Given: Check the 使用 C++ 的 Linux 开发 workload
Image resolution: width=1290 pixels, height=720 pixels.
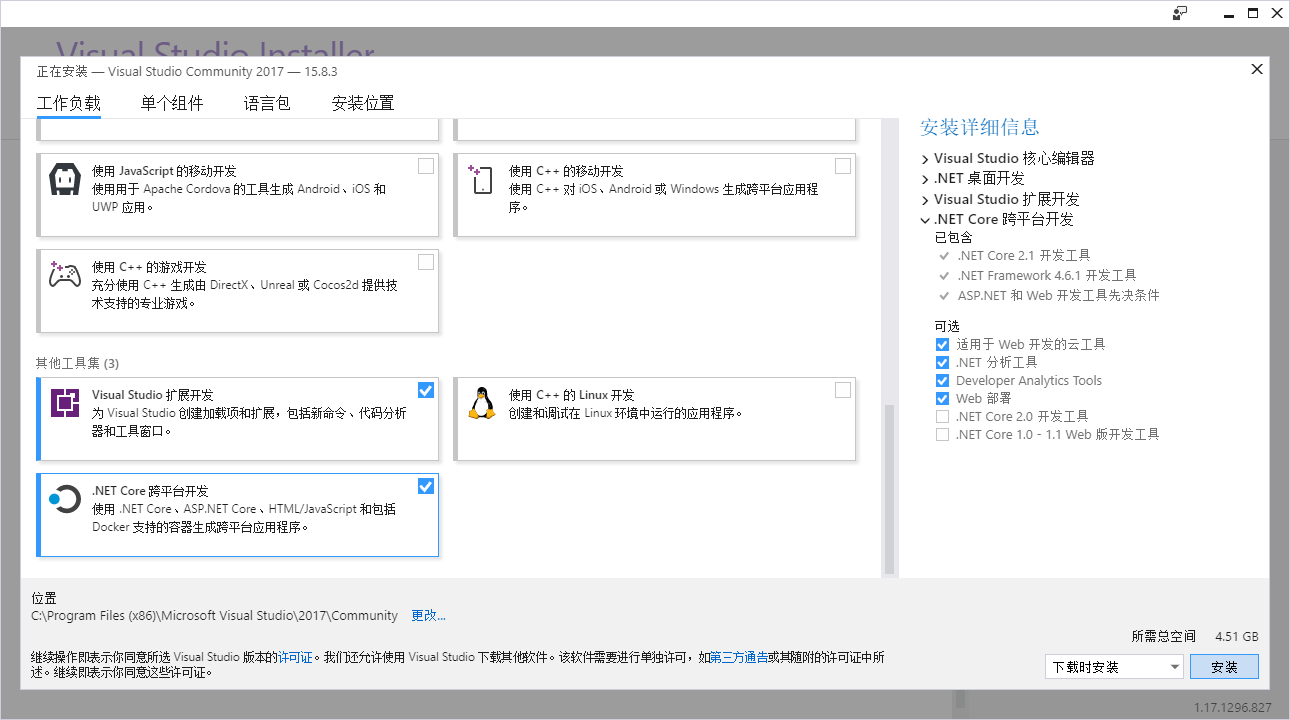Looking at the screenshot, I should (x=843, y=390).
